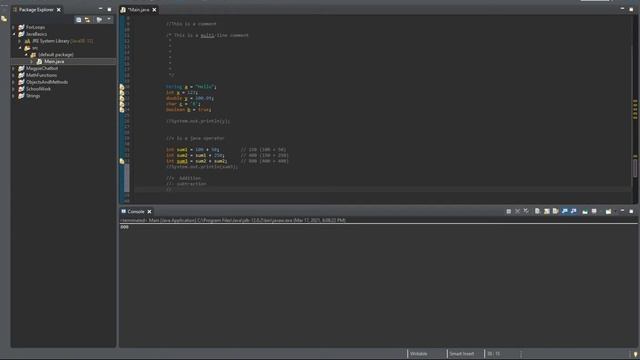Maximize the Console view
Screen dimensions: 640x360
click(631, 211)
